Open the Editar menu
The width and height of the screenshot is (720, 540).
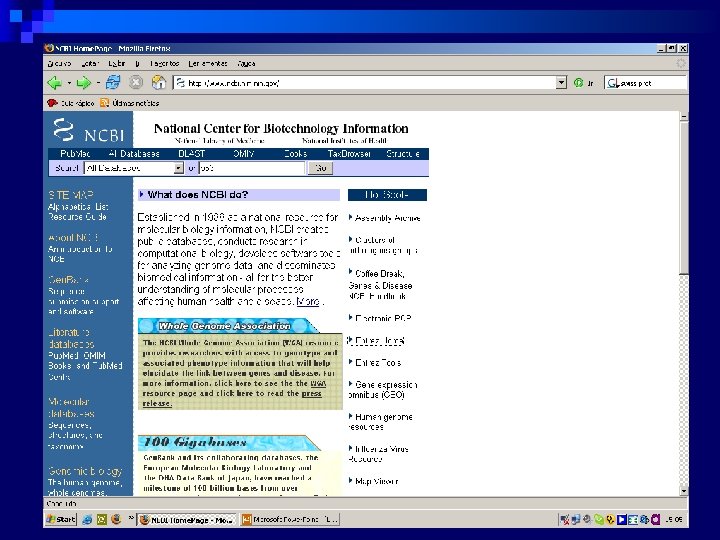coord(90,64)
